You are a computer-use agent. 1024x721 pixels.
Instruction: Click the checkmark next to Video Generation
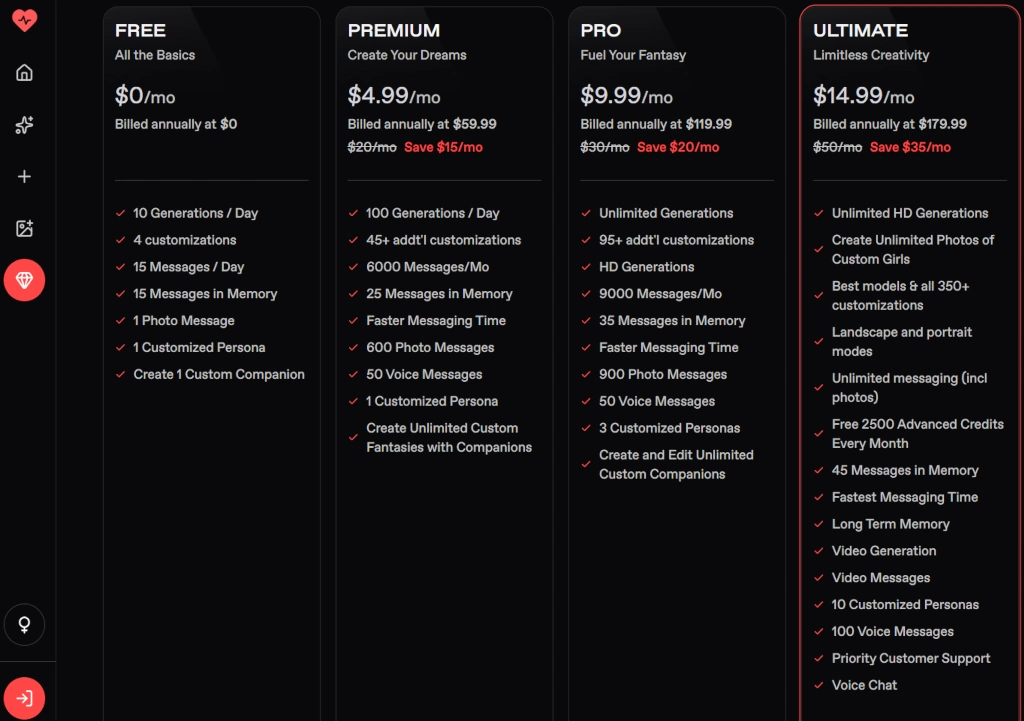coord(820,551)
